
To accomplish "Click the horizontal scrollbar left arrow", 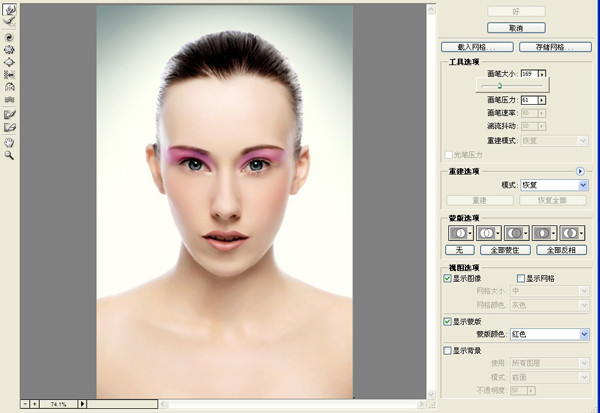I will pos(163,404).
